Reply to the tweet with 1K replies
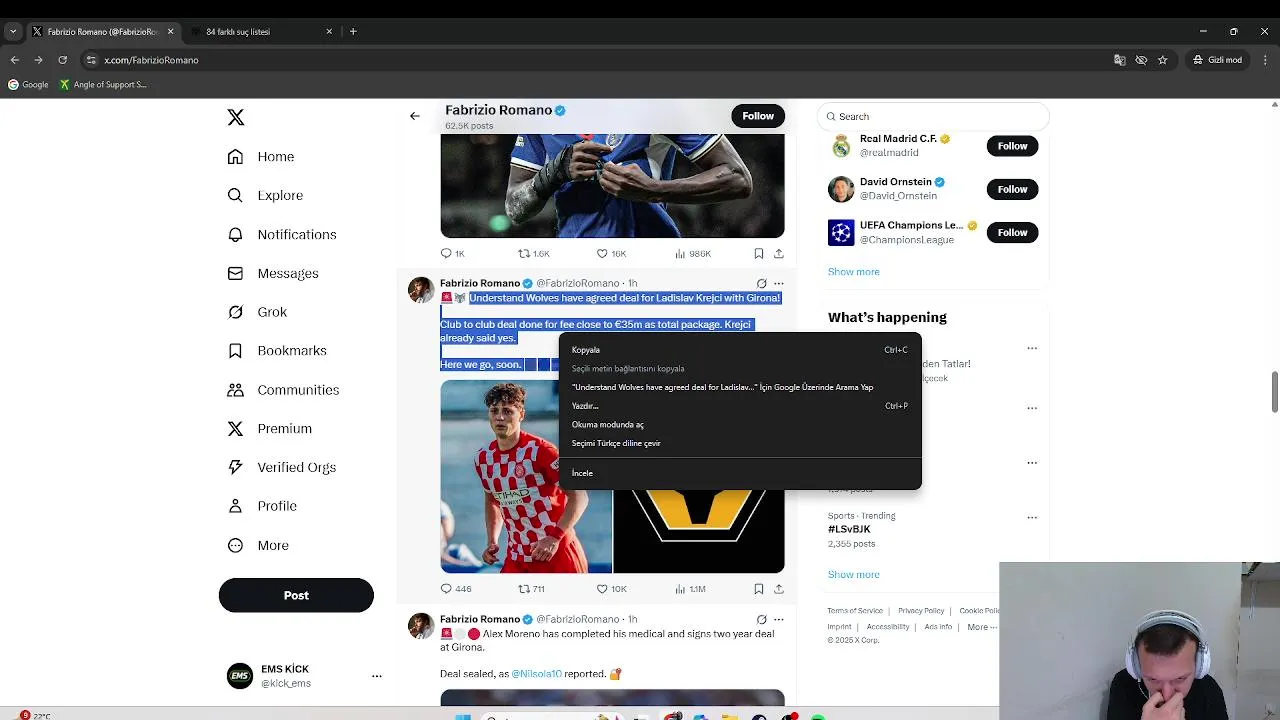 (x=453, y=254)
